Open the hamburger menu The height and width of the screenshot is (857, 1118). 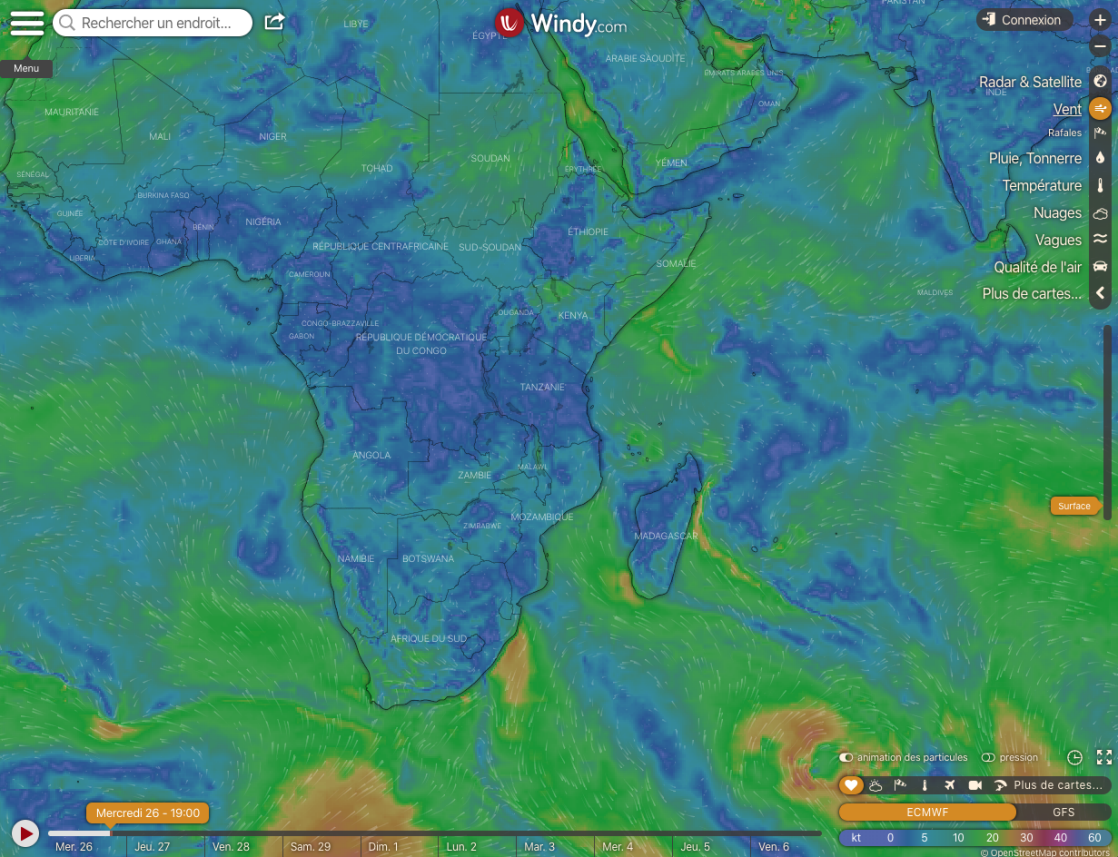27,23
